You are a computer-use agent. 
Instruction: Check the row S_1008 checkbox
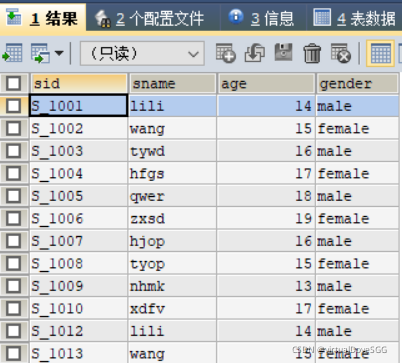tap(14, 263)
